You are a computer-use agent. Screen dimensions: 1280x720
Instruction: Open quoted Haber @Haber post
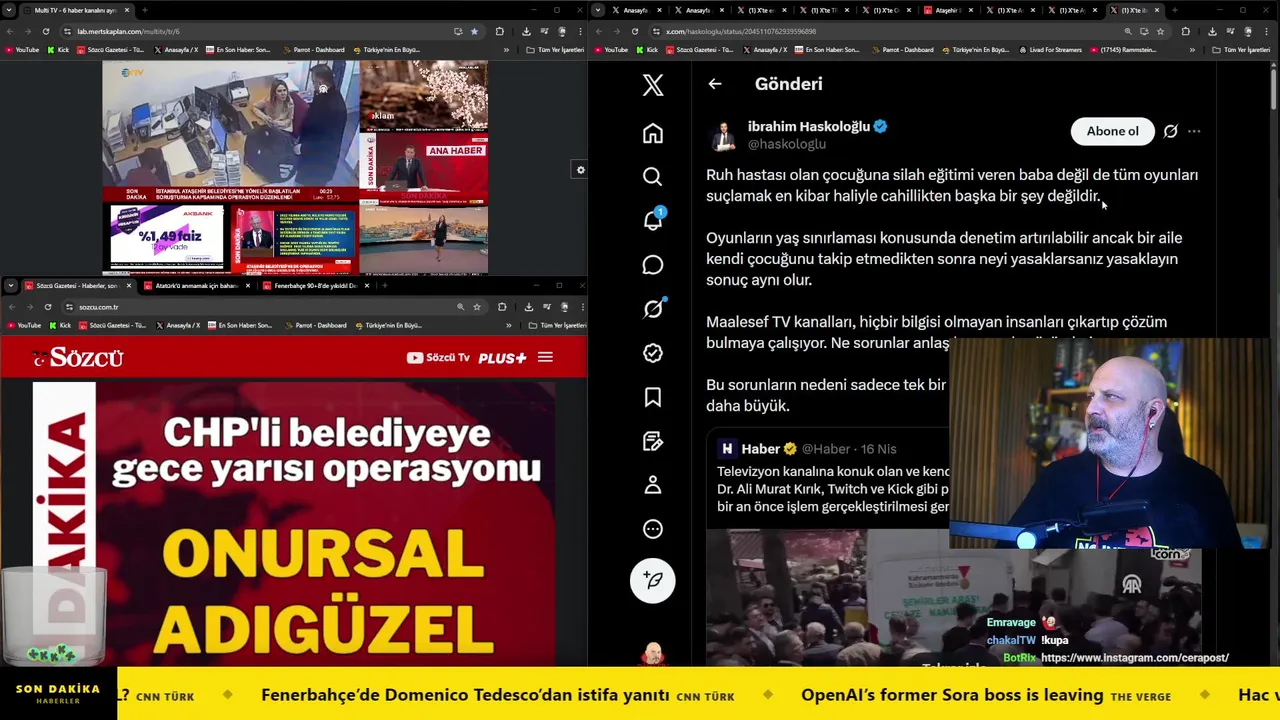[x=828, y=478]
